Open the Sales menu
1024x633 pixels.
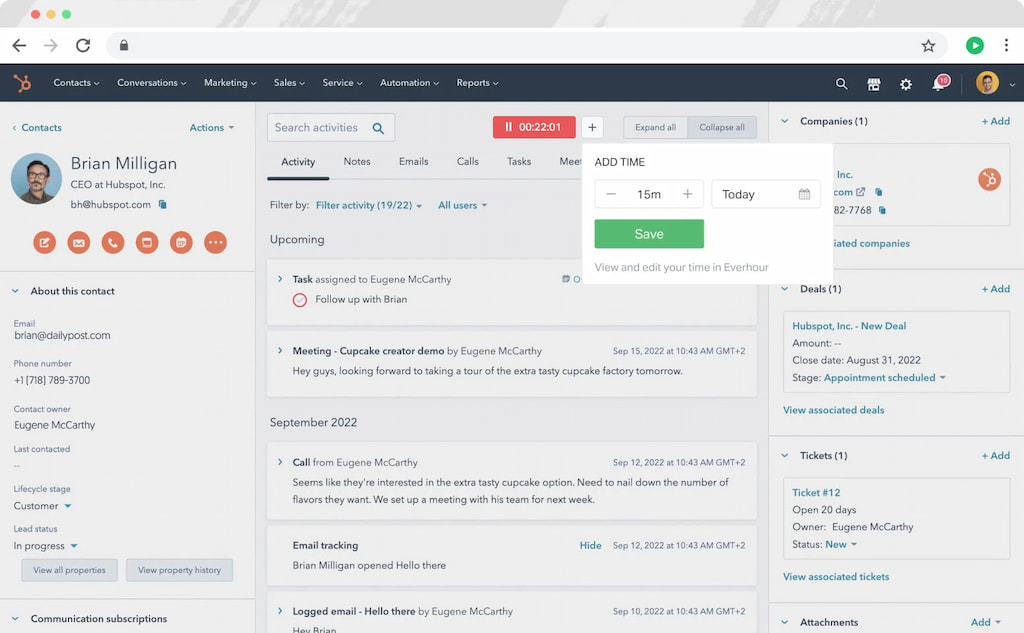click(288, 83)
